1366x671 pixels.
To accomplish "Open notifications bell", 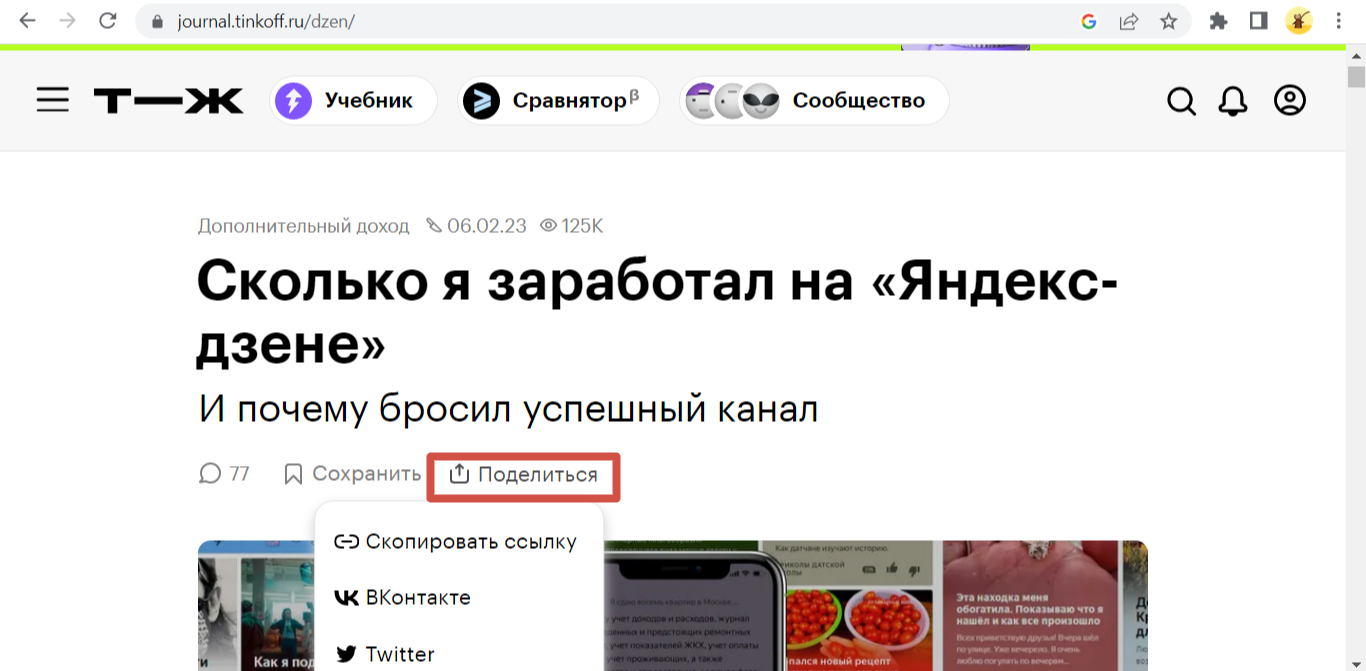I will [1233, 101].
